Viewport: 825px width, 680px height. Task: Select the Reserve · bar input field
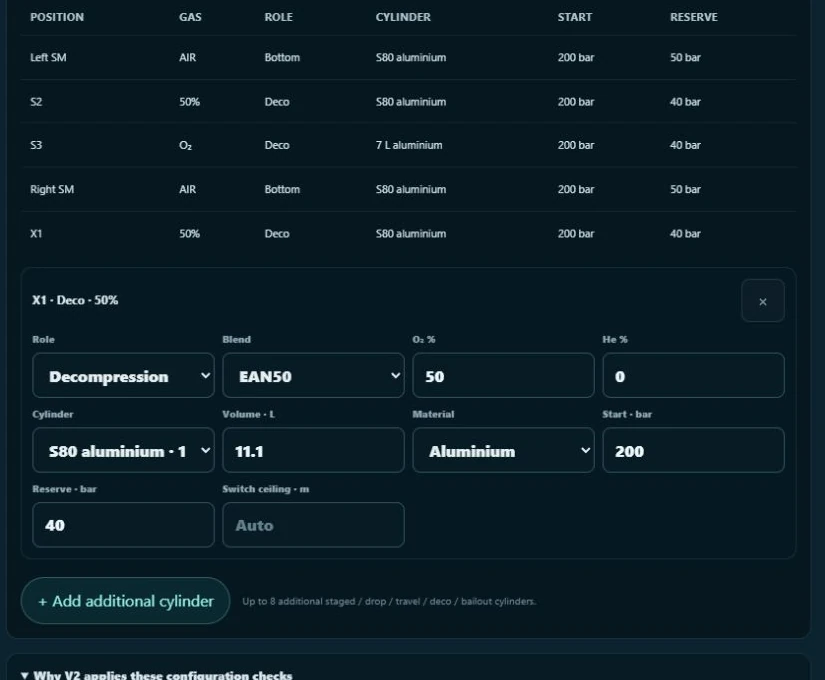click(123, 525)
